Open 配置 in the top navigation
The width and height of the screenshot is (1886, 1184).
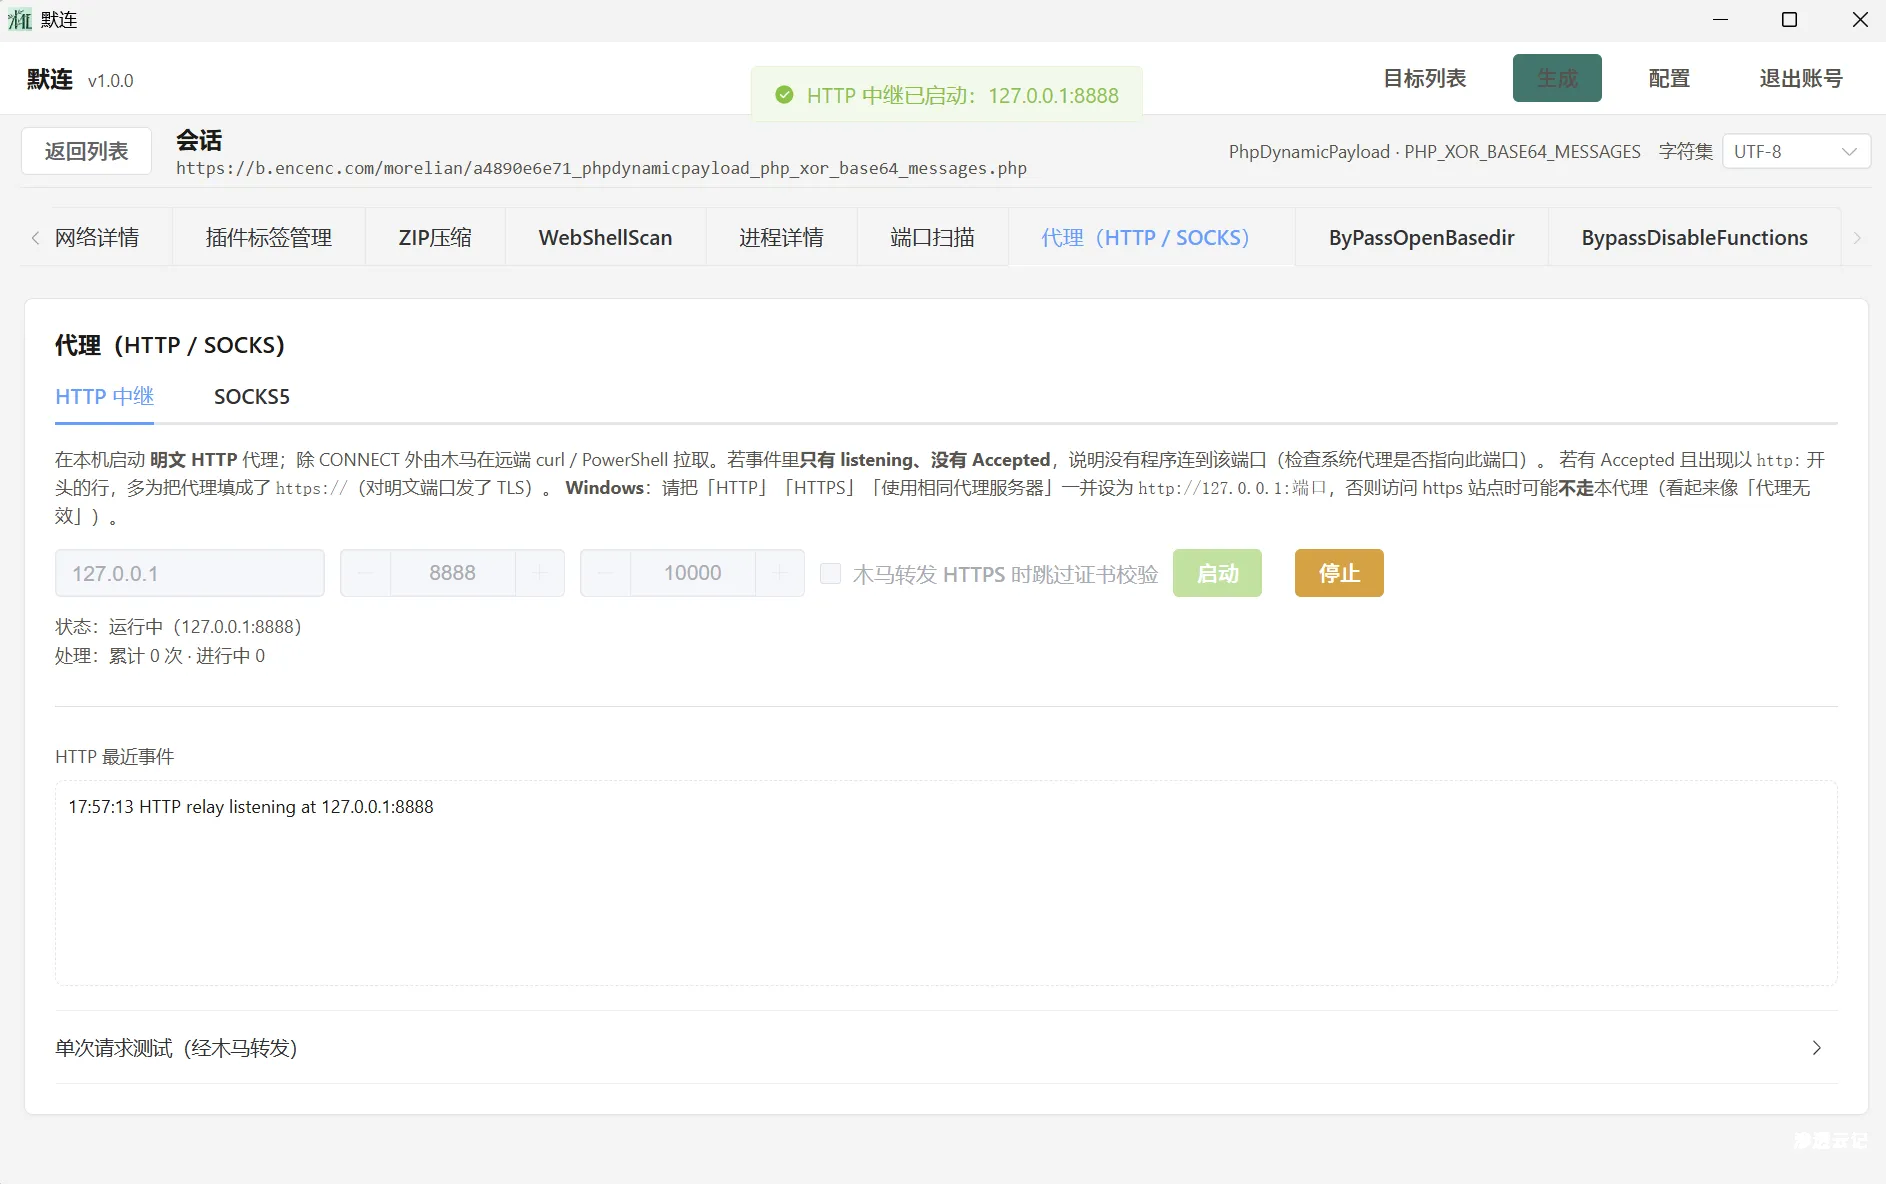pyautogui.click(x=1667, y=78)
